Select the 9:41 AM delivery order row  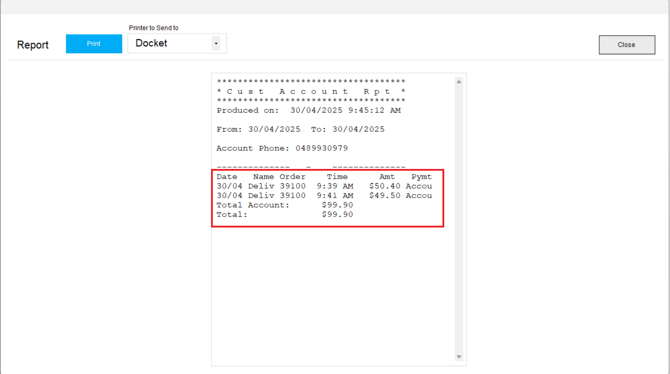tap(324, 195)
